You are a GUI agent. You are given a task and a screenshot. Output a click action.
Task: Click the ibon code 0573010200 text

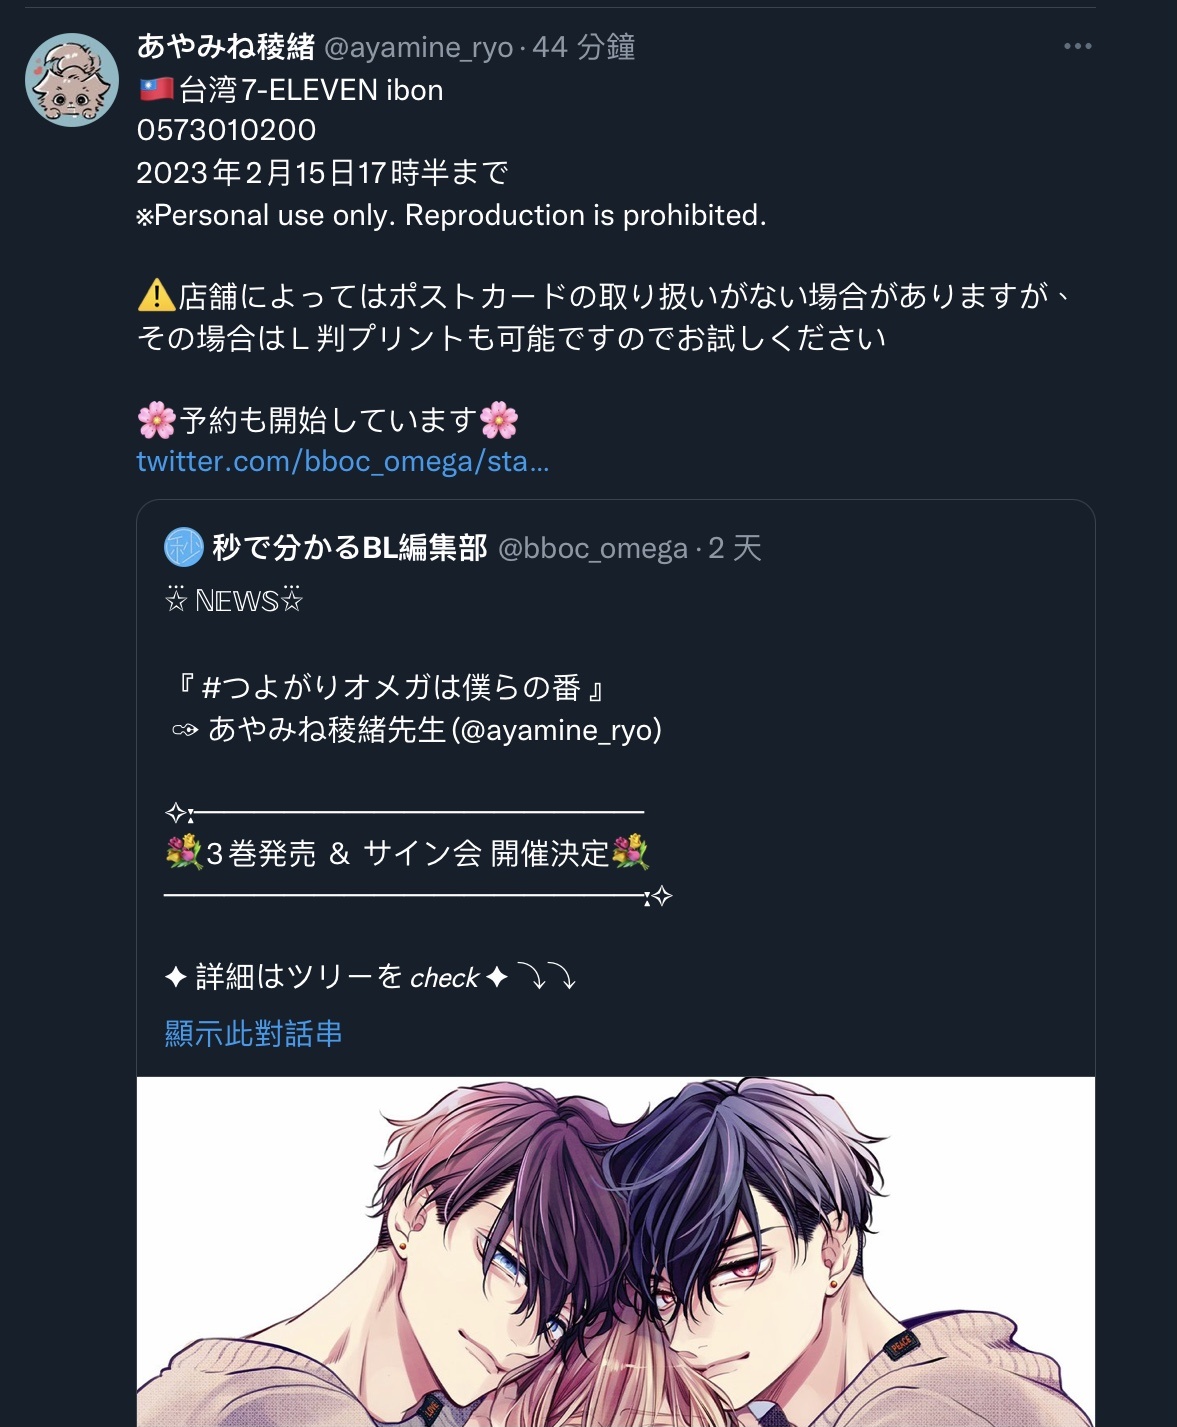(227, 130)
